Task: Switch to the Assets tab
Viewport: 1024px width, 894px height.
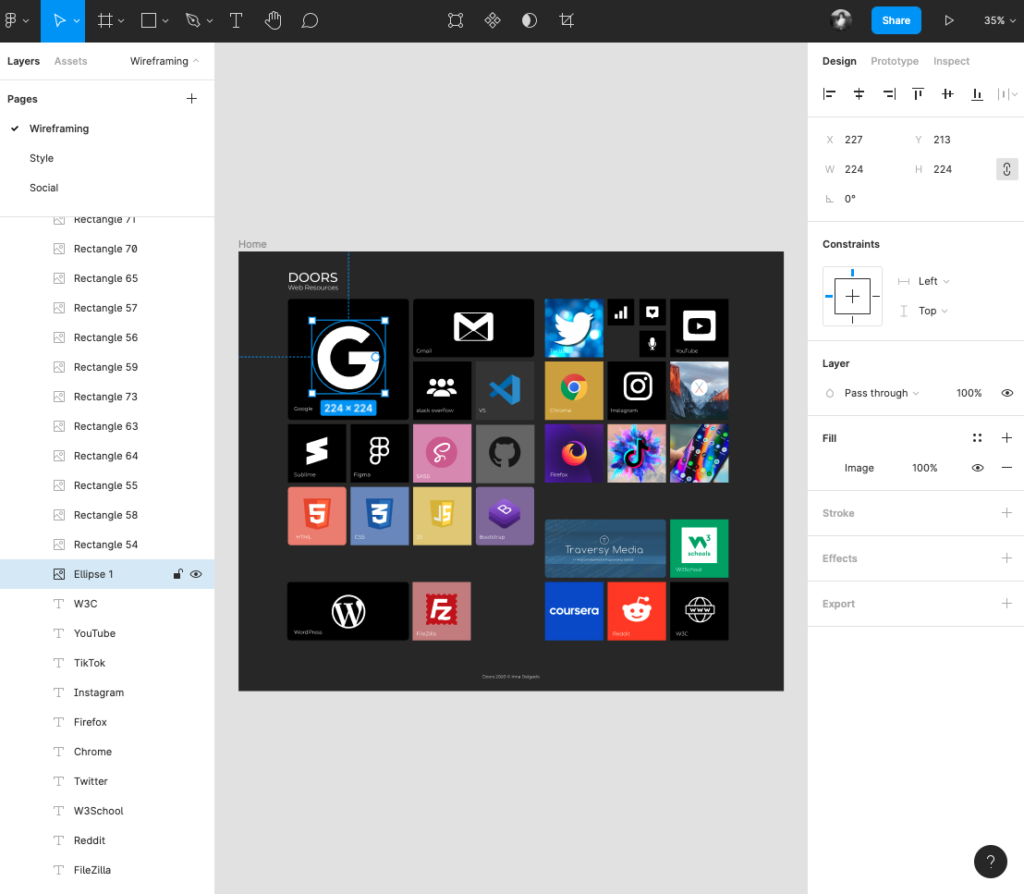Action: (x=71, y=61)
